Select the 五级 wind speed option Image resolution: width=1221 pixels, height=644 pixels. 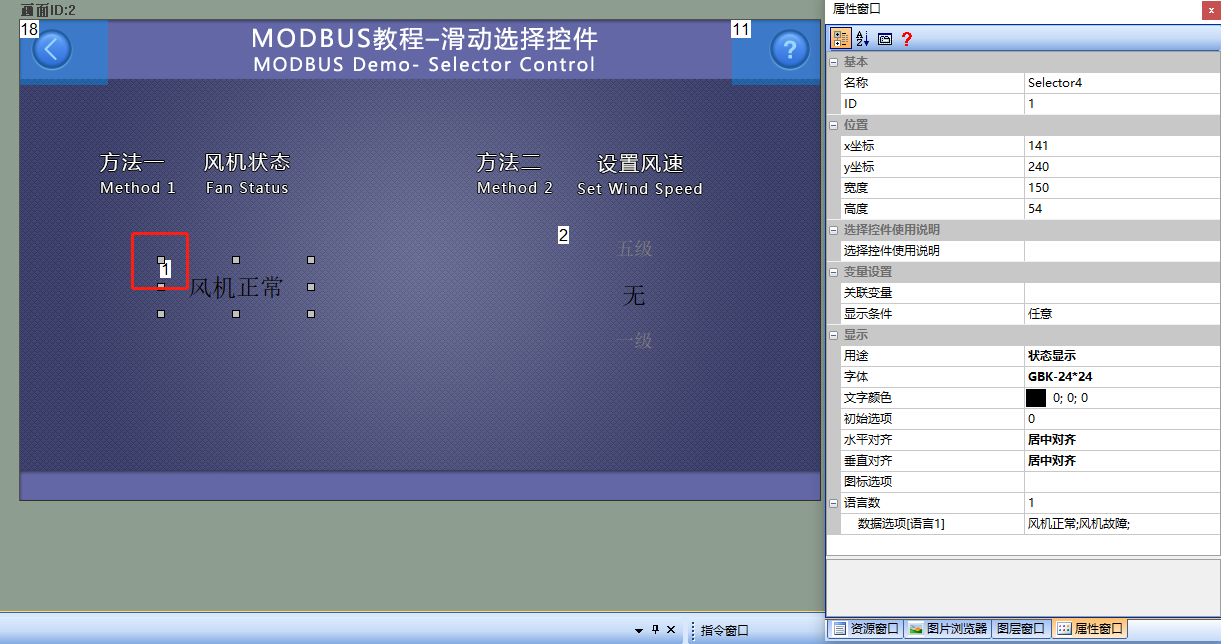coord(634,249)
